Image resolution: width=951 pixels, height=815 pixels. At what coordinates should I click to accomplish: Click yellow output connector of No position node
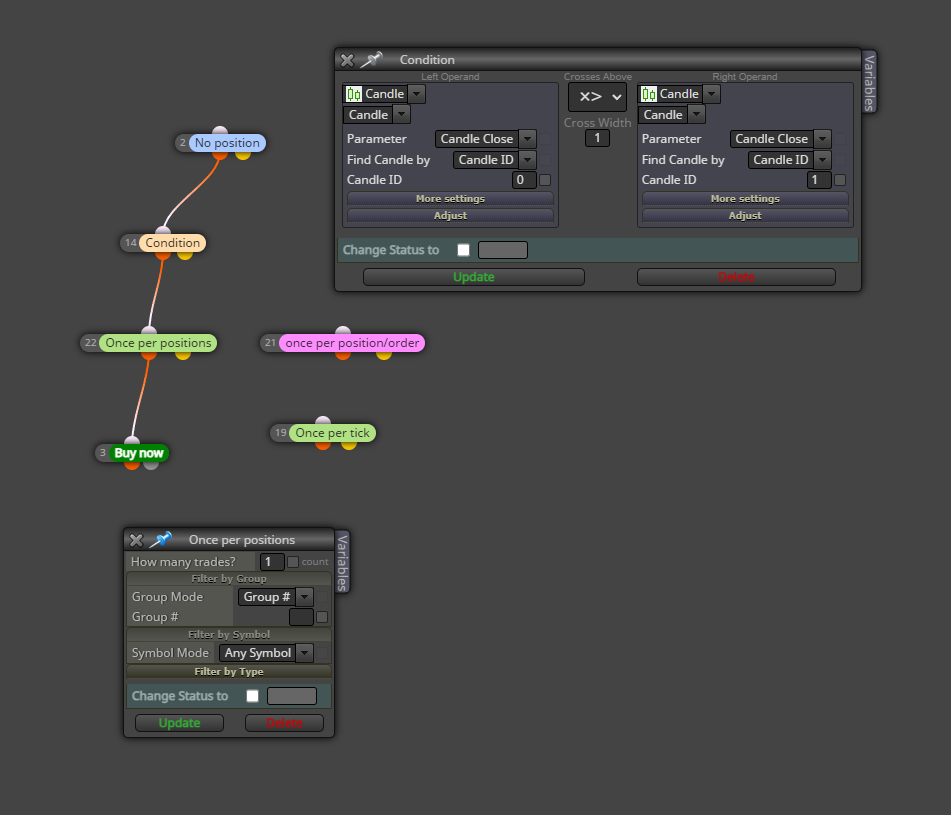(243, 156)
